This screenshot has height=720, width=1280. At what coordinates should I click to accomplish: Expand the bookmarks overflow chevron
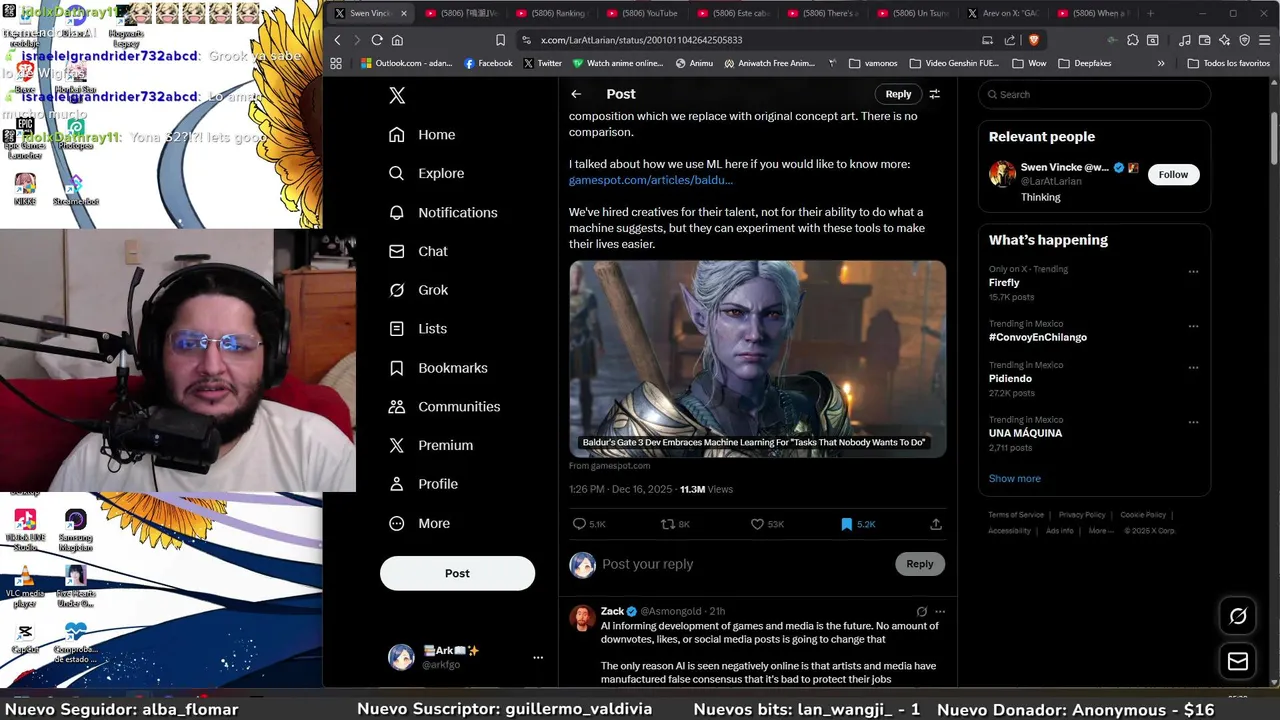click(1161, 63)
